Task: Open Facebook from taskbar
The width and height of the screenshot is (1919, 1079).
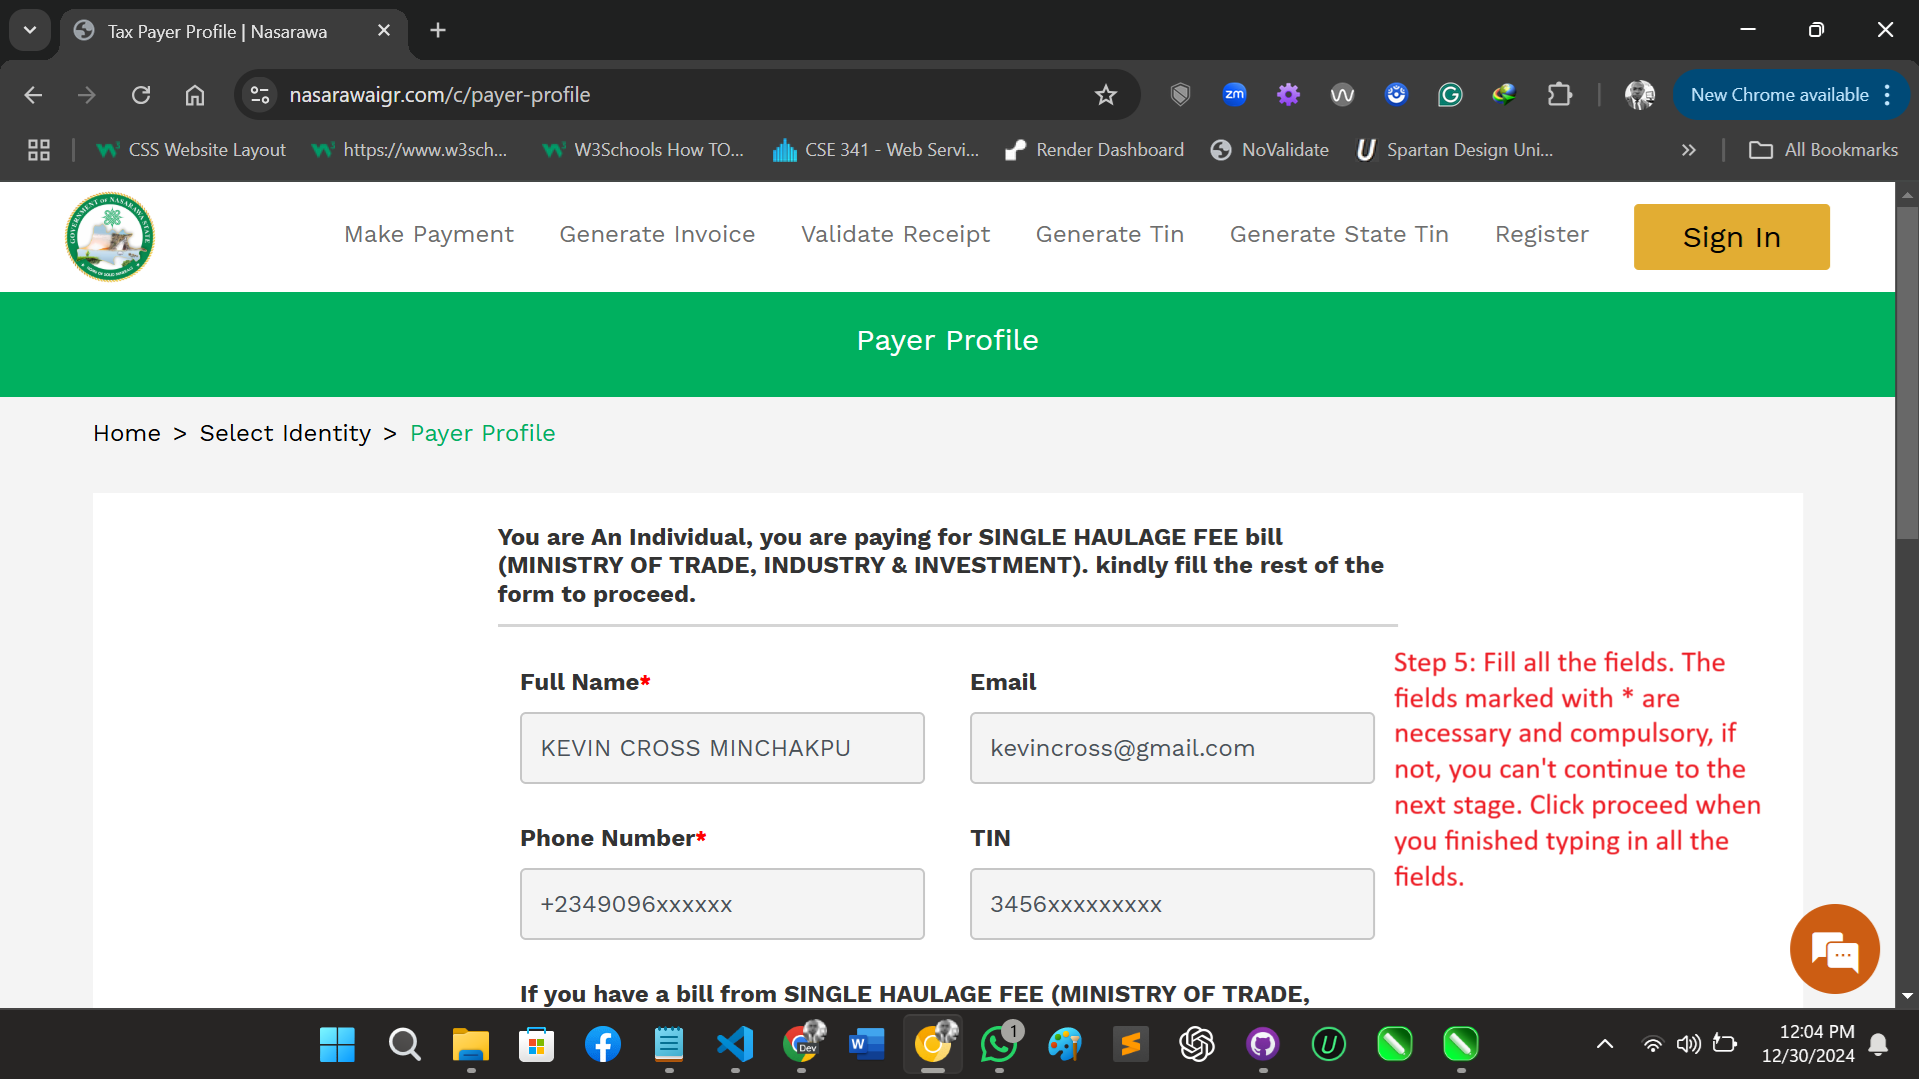Action: tap(603, 1045)
